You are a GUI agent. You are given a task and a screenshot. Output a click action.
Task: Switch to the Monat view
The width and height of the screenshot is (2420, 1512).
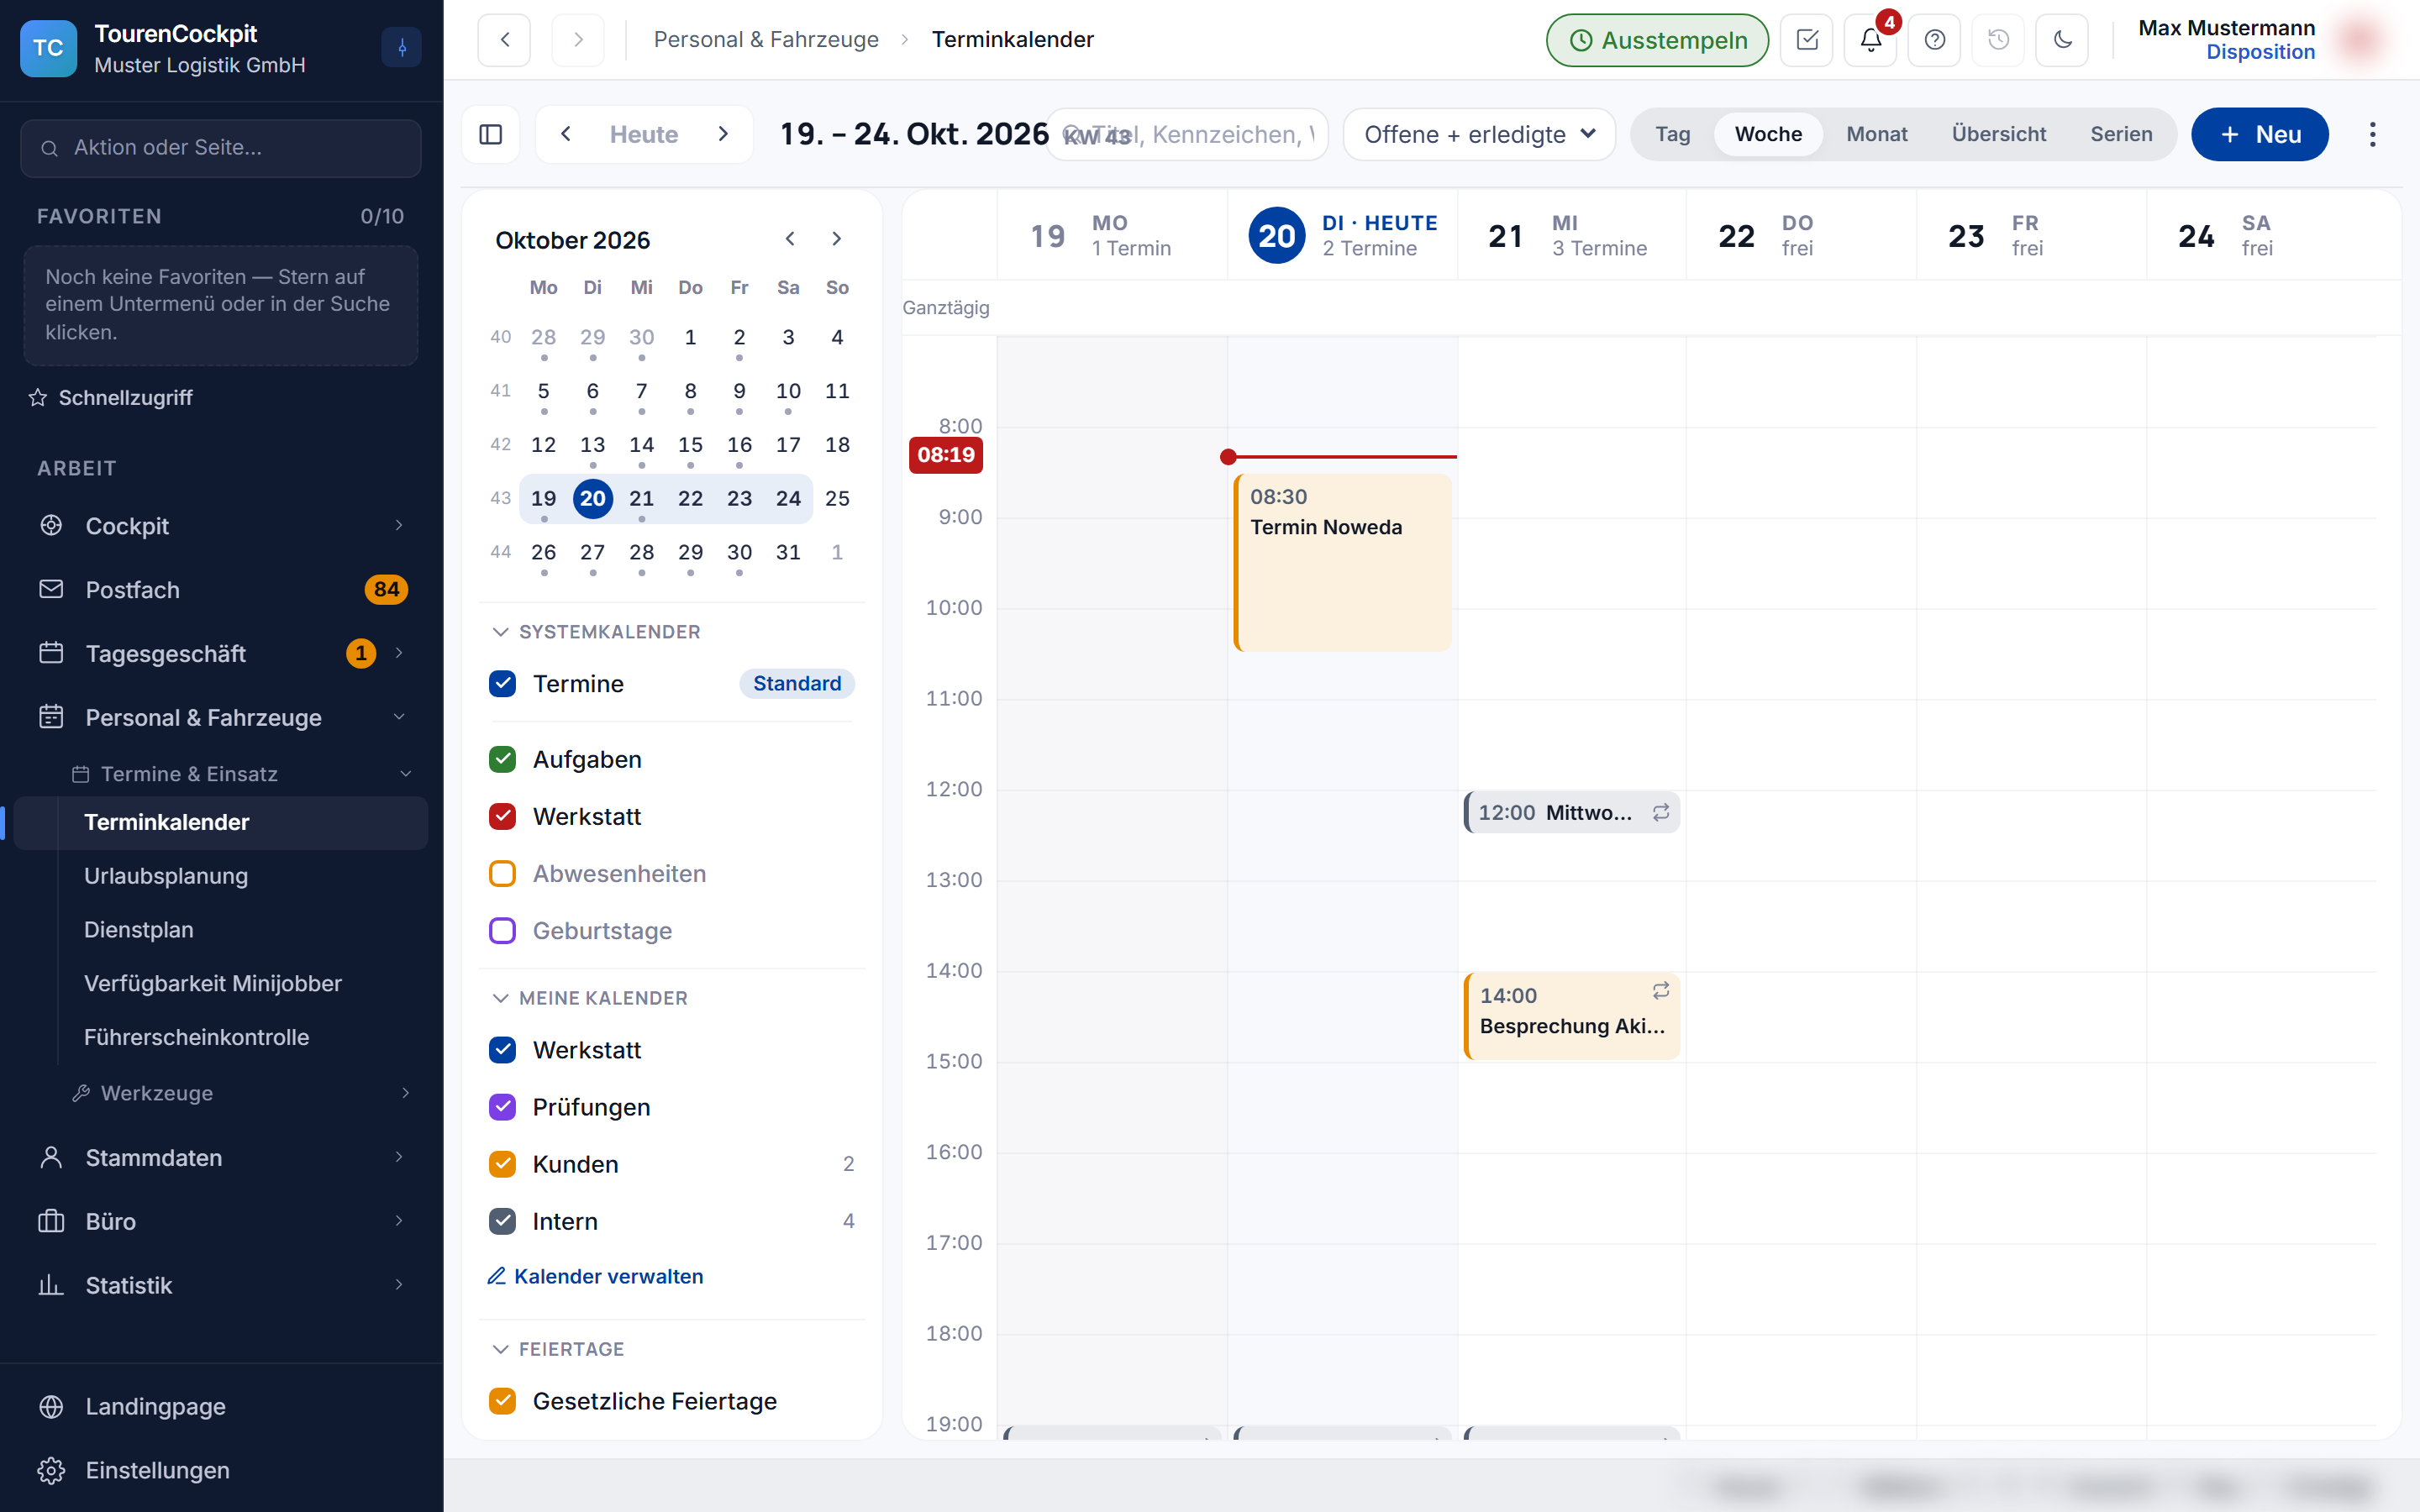[x=1876, y=134]
